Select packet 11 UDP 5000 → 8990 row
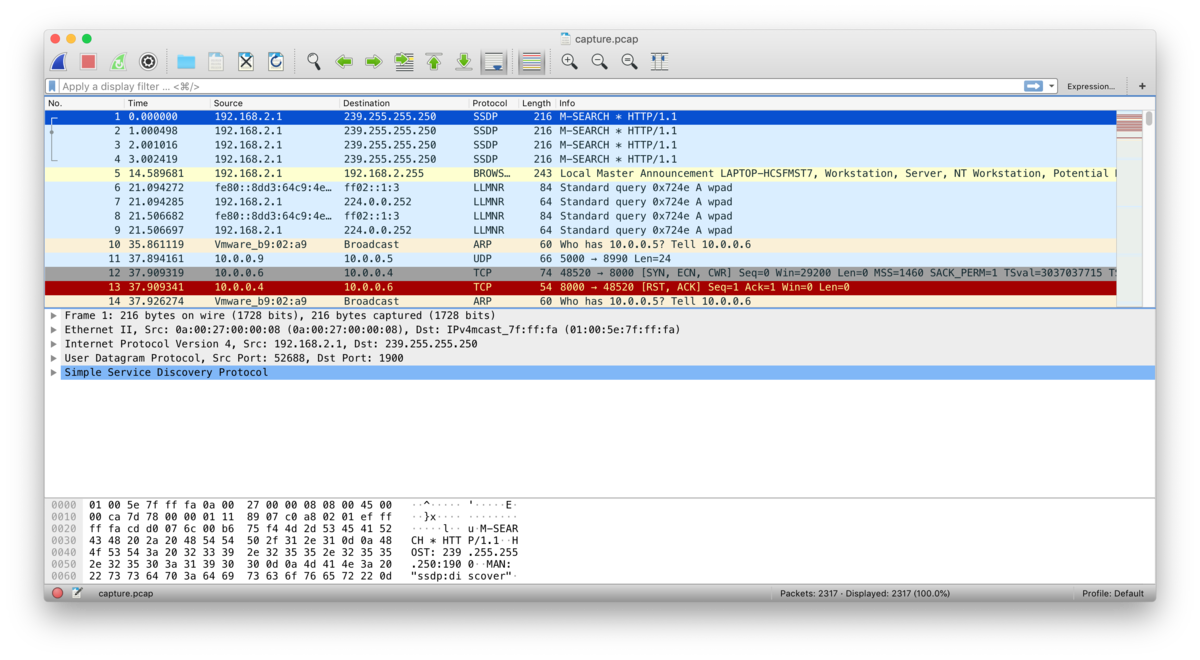 click(x=580, y=258)
